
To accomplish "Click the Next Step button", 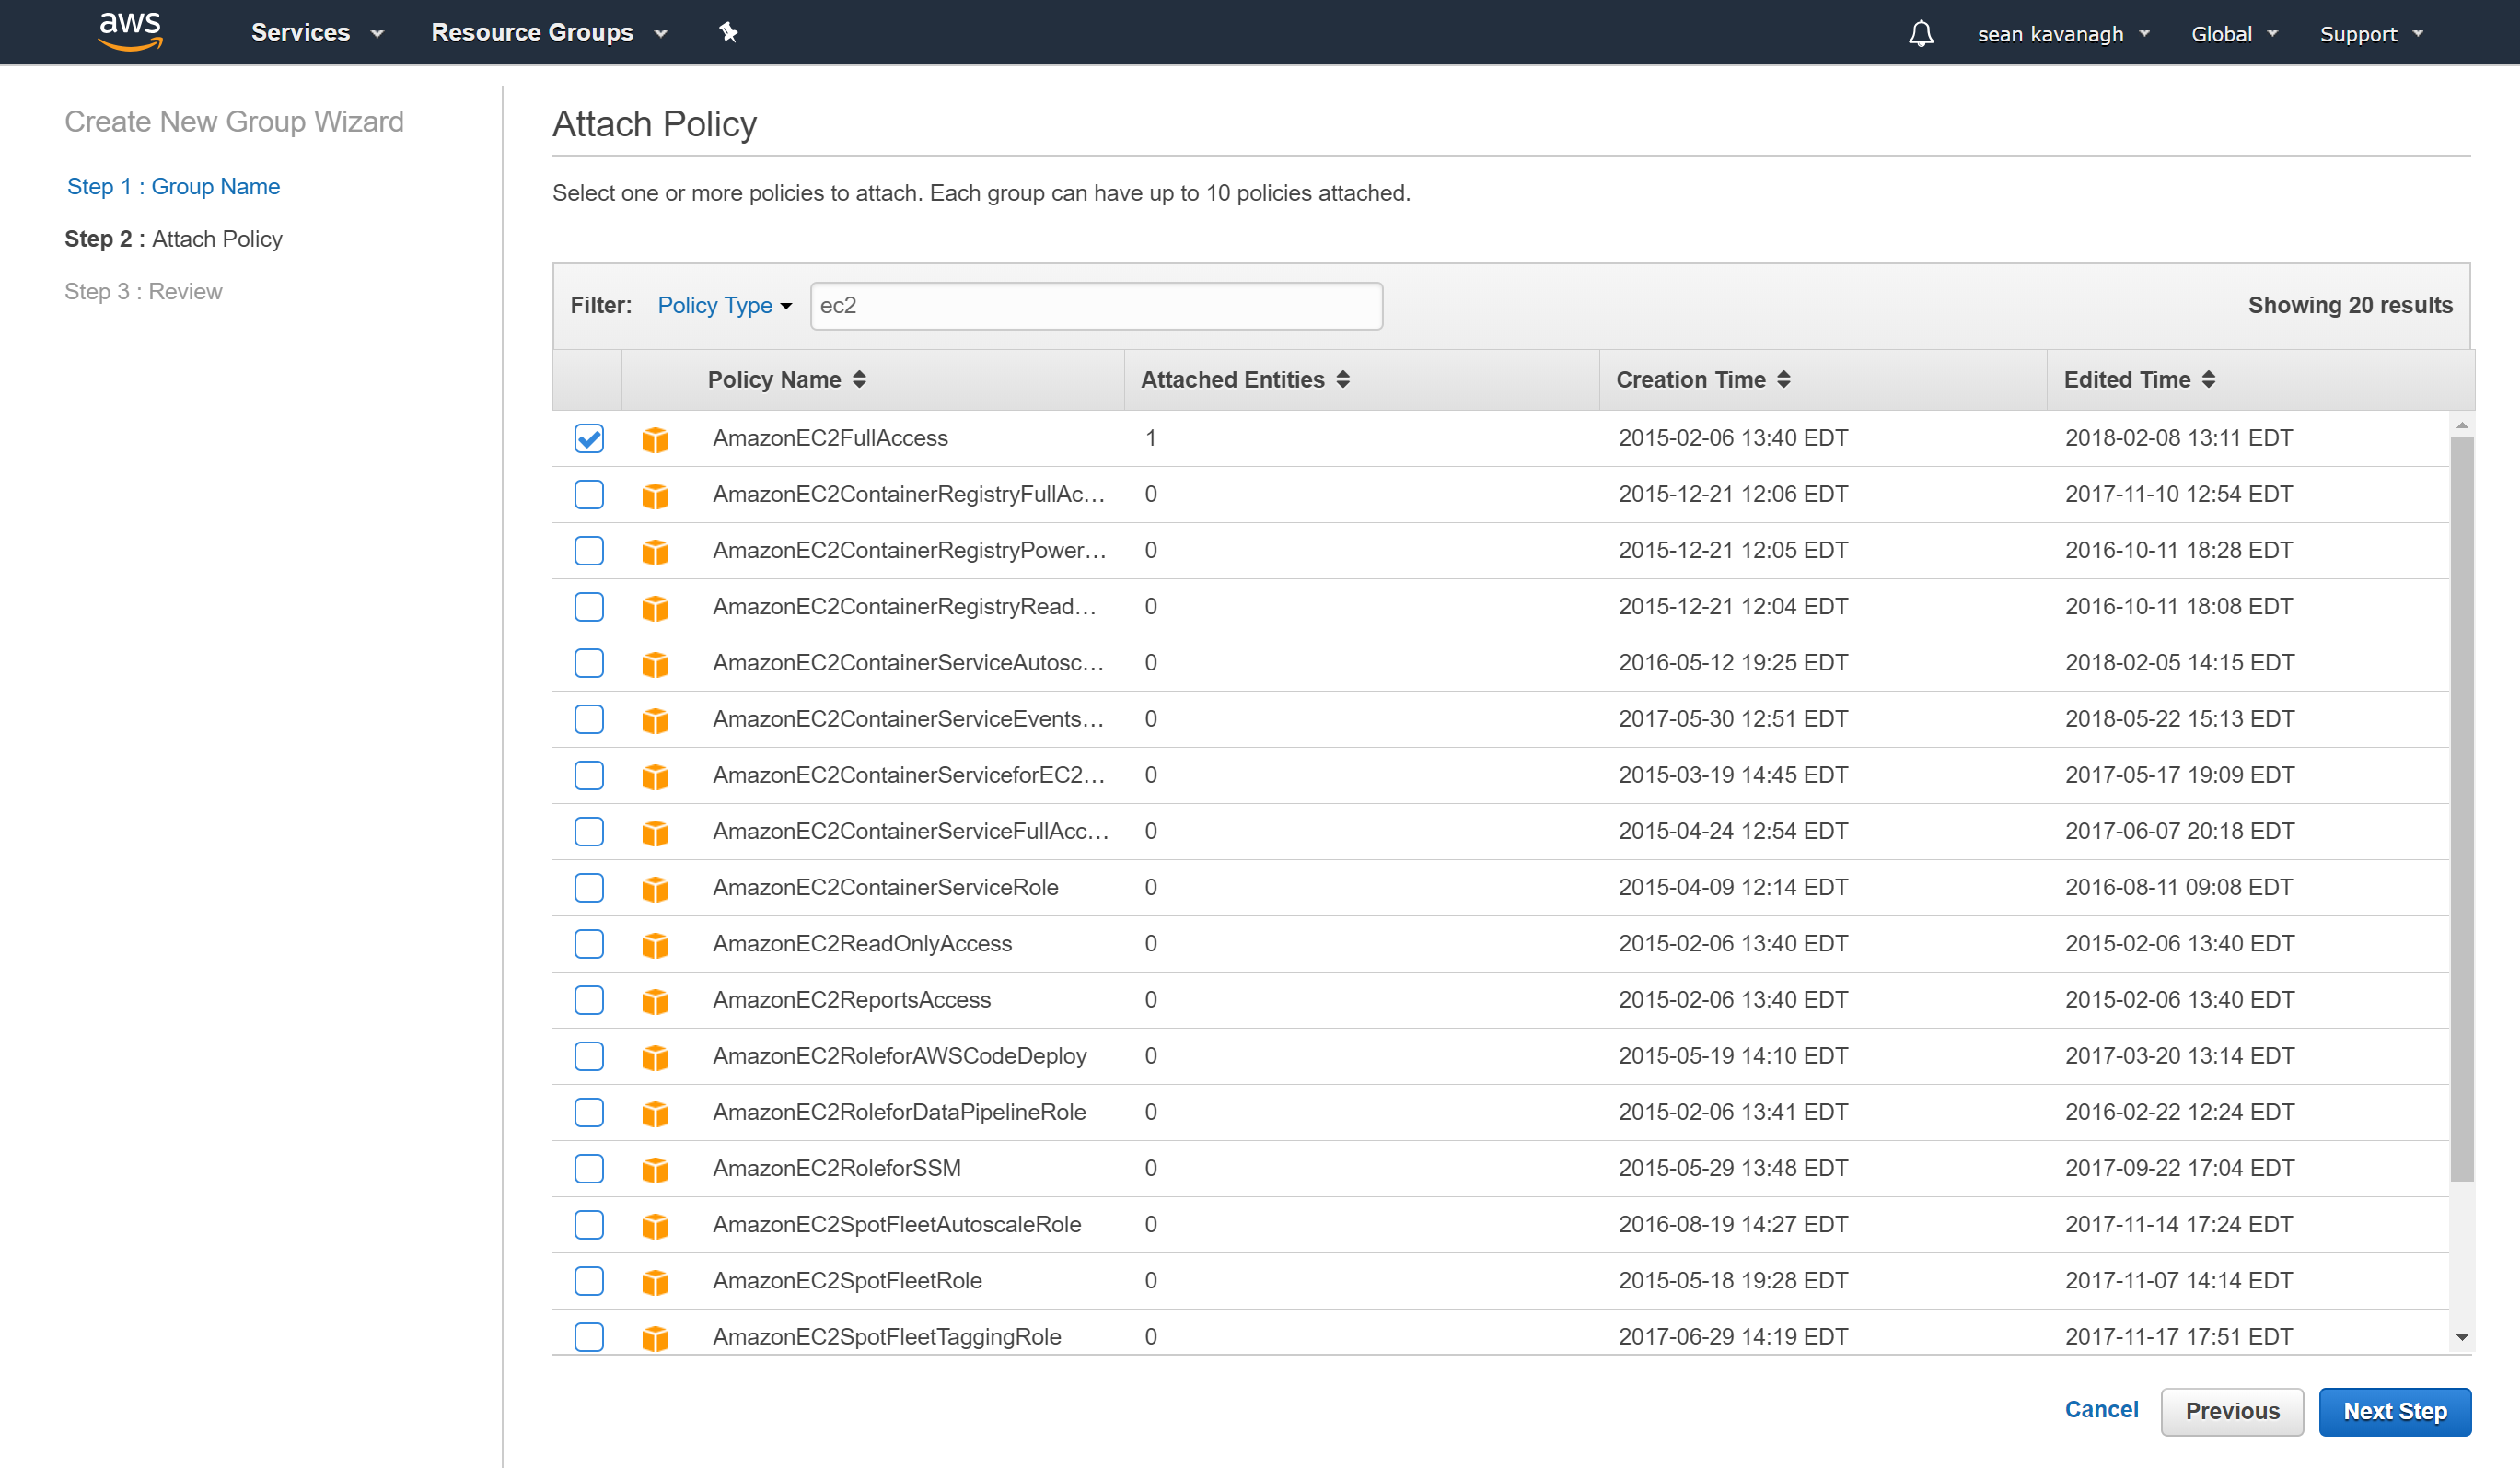I will 2395,1411.
